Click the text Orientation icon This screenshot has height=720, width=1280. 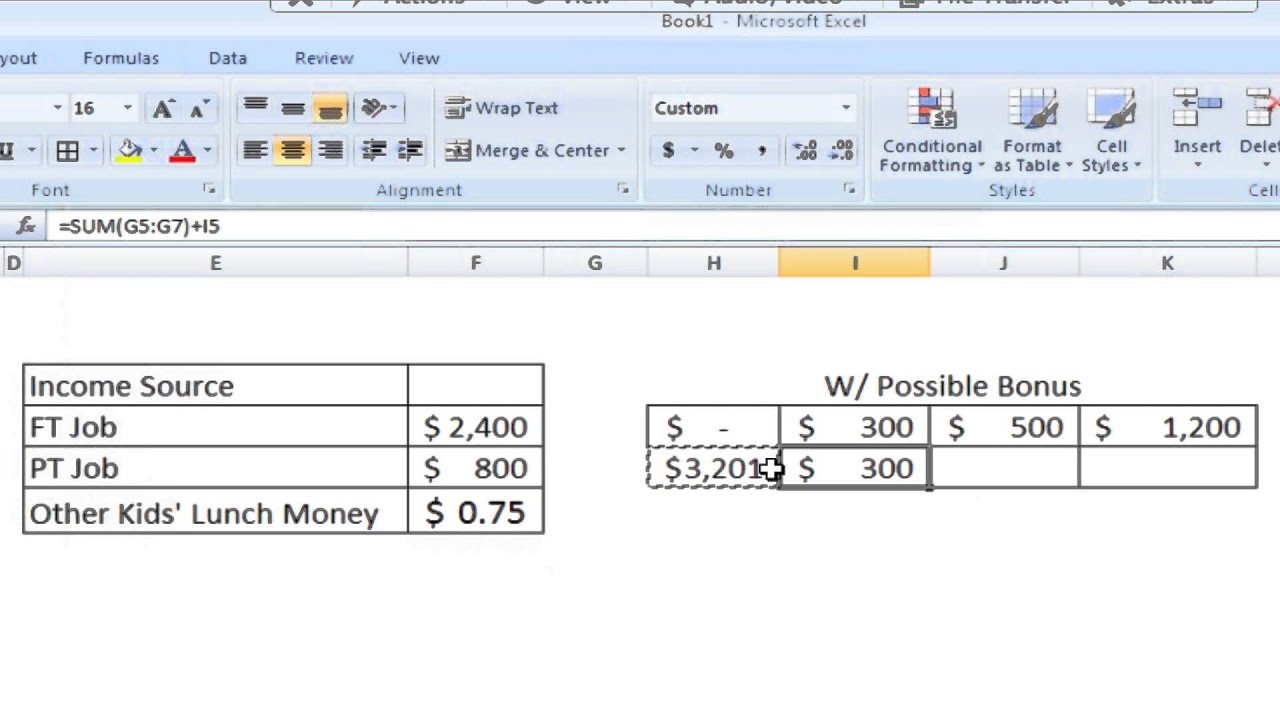tap(373, 108)
